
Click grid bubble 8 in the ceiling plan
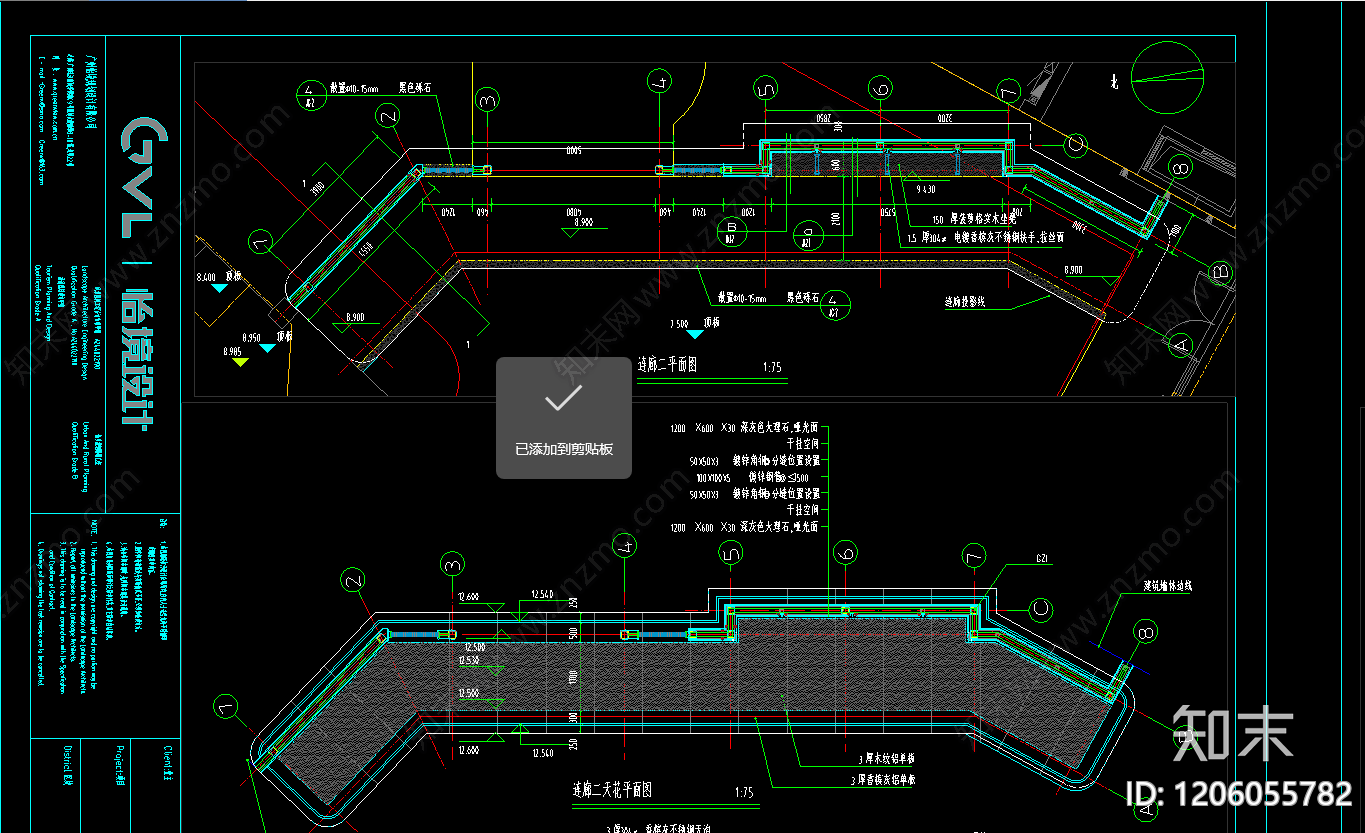pyautogui.click(x=1146, y=632)
